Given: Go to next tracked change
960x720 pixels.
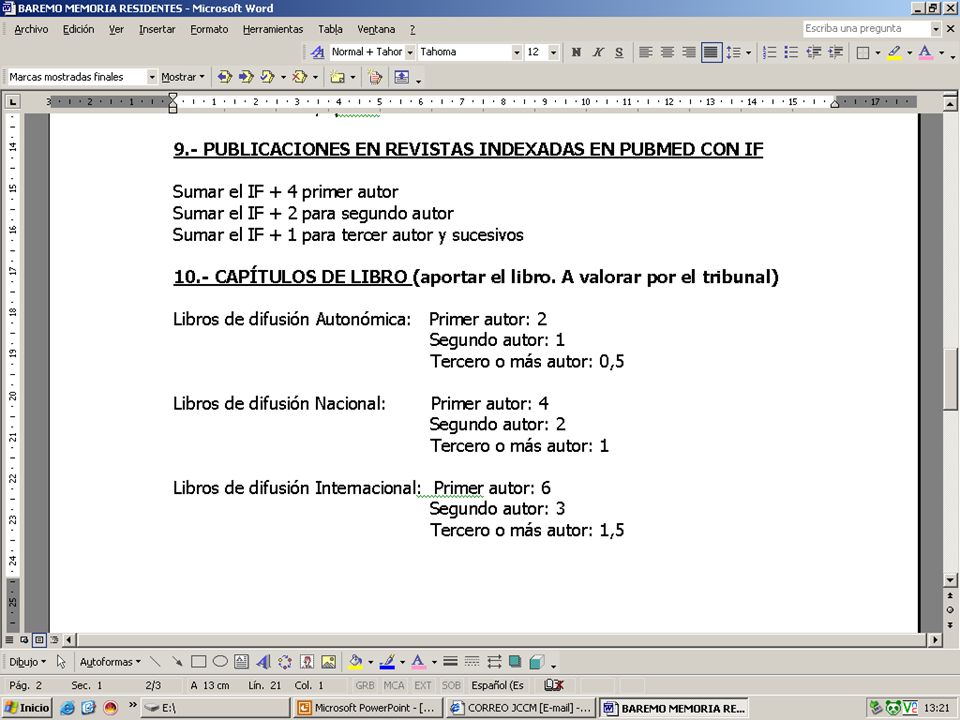Looking at the screenshot, I should click(x=246, y=77).
